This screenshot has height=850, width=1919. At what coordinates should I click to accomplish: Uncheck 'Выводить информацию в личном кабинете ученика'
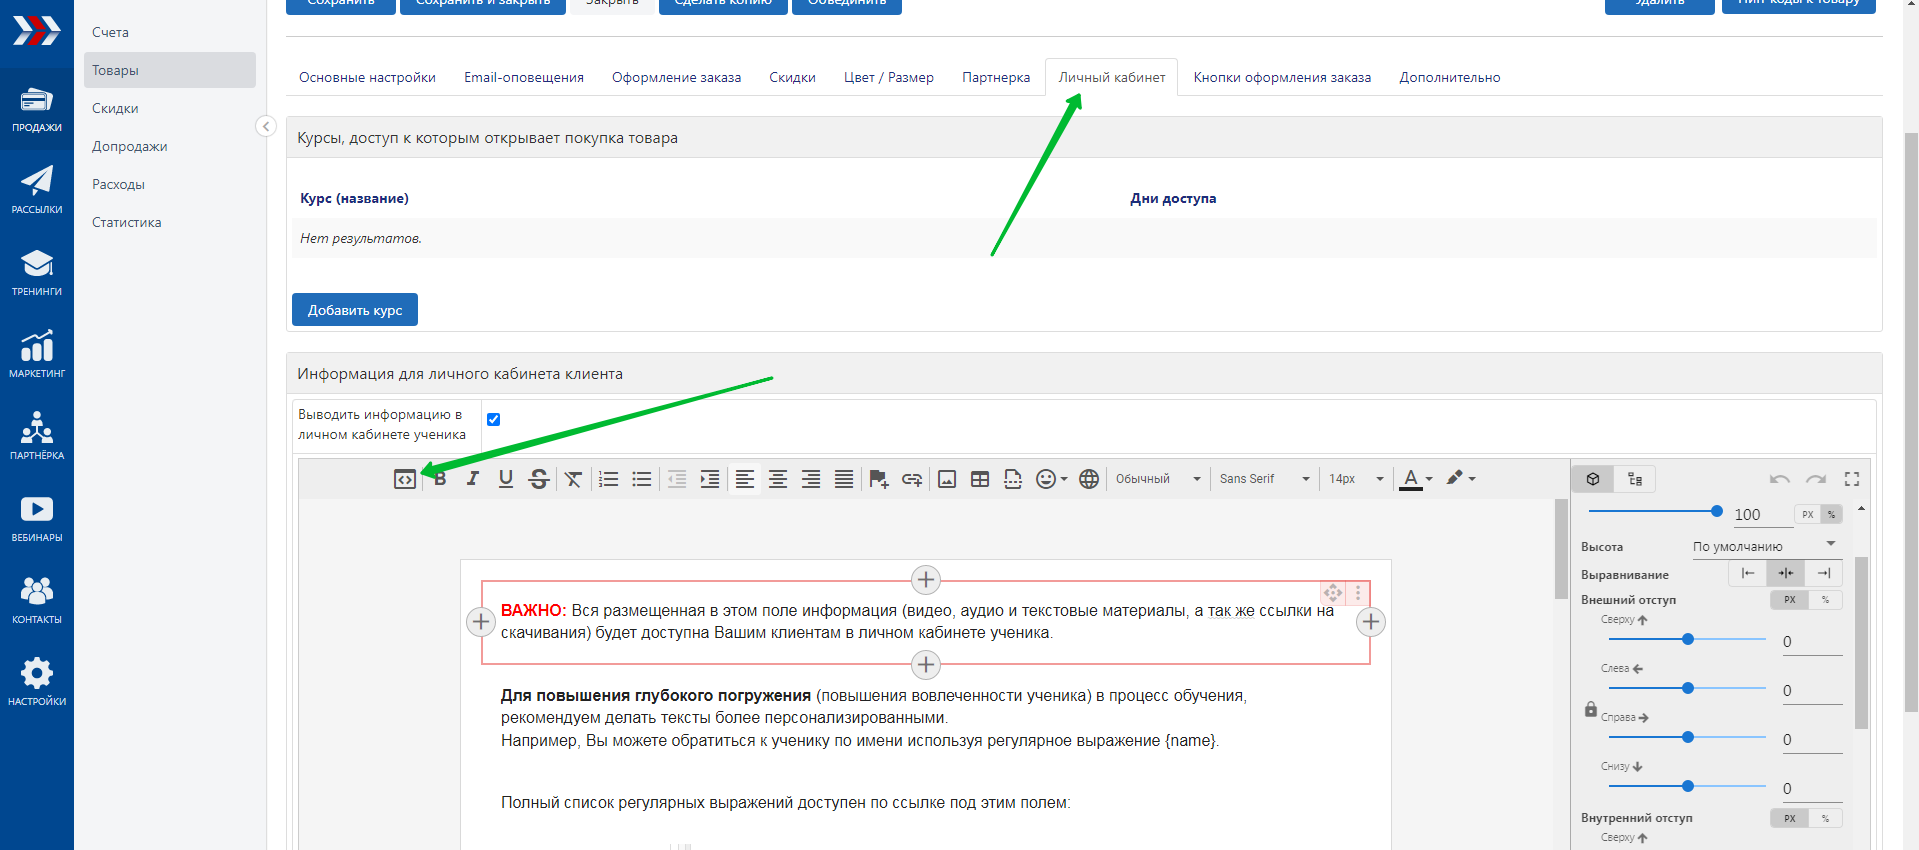(x=493, y=419)
